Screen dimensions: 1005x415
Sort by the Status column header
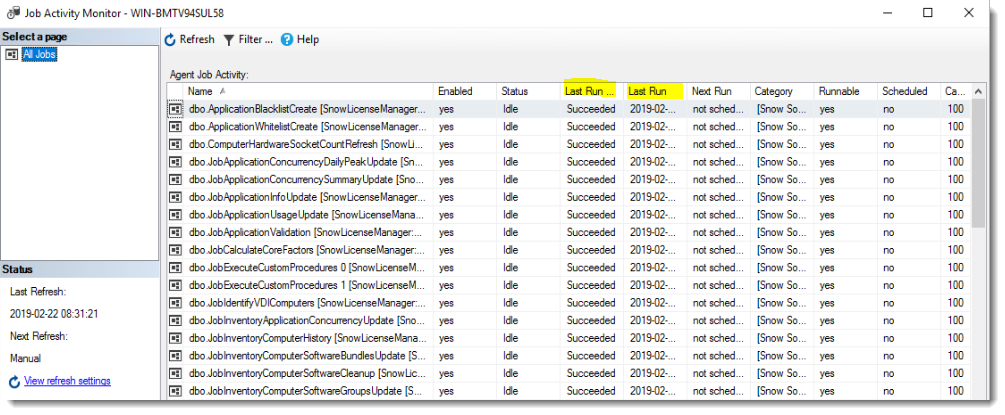(x=528, y=91)
